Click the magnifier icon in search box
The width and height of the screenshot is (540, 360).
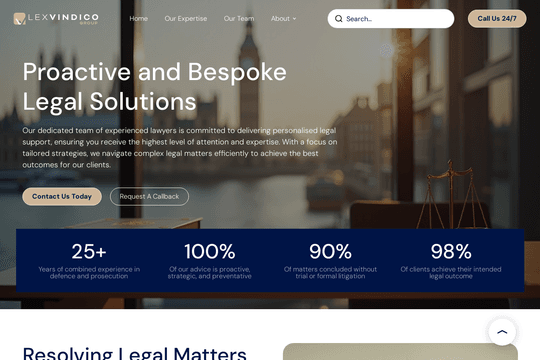[339, 19]
